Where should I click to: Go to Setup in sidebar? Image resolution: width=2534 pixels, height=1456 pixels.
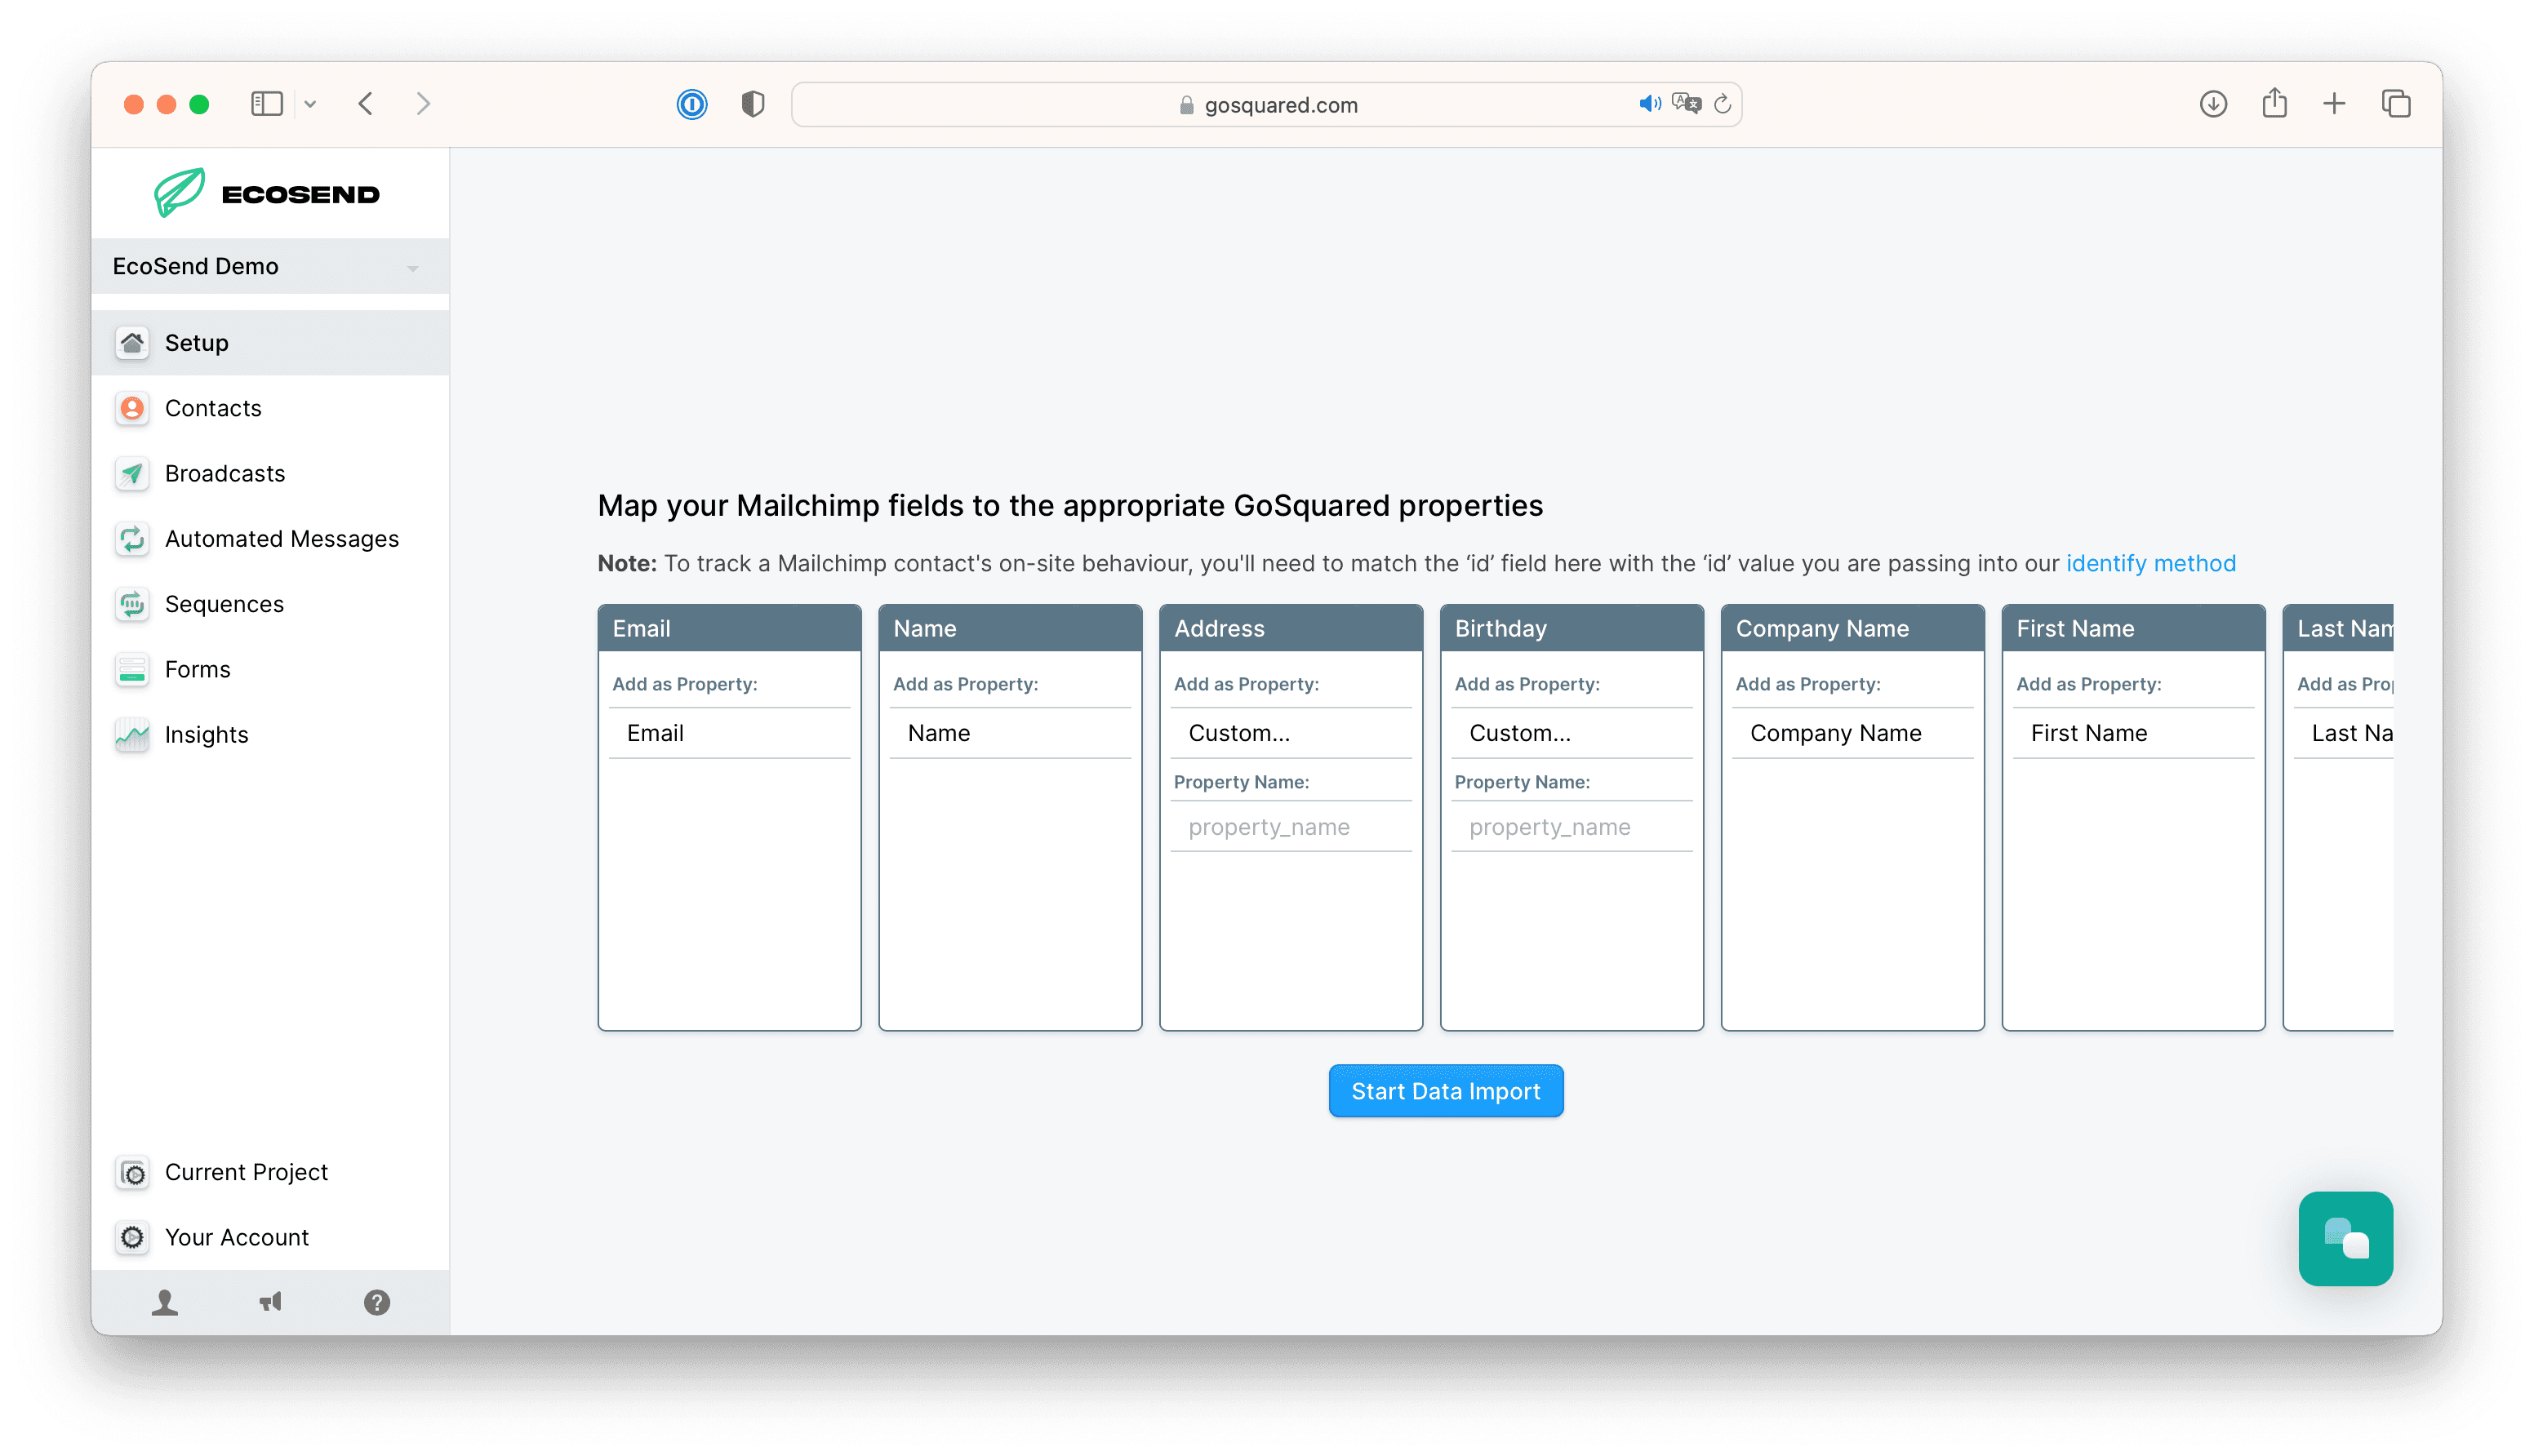tap(270, 343)
